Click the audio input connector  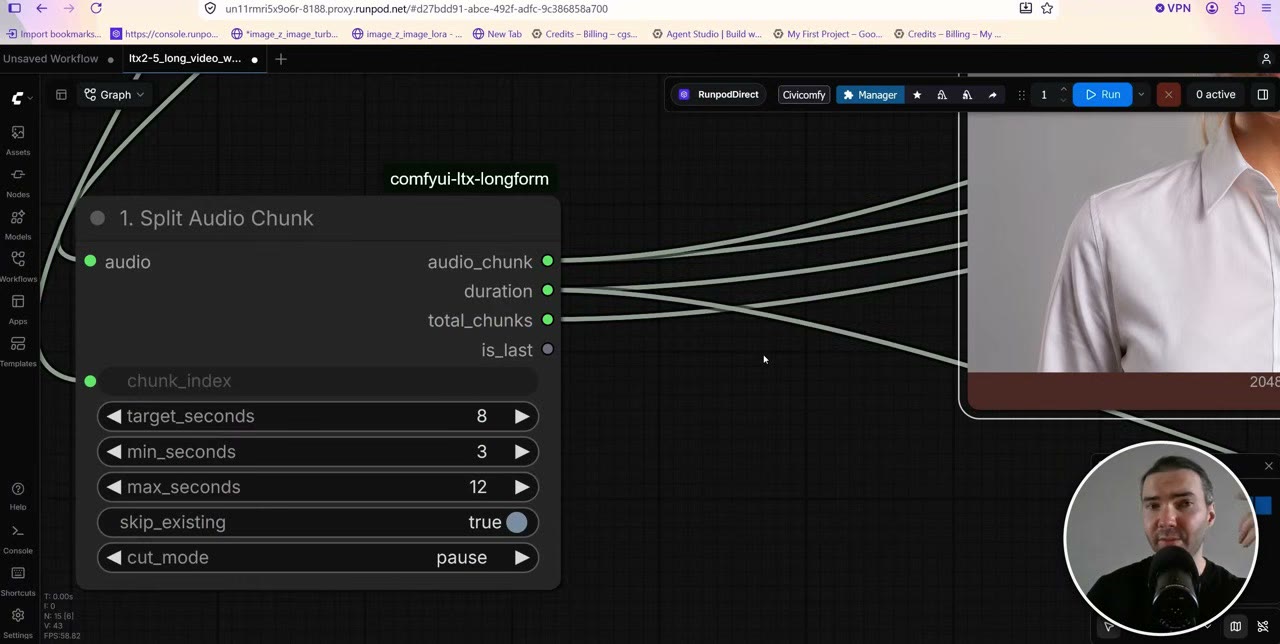click(x=90, y=261)
